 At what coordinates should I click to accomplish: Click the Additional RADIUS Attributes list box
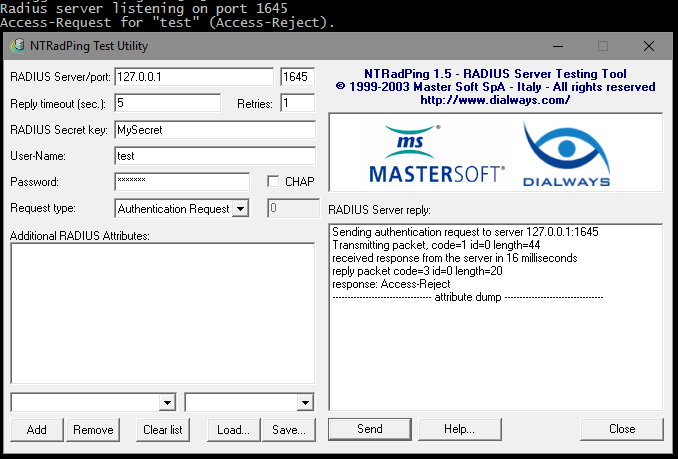[163, 313]
